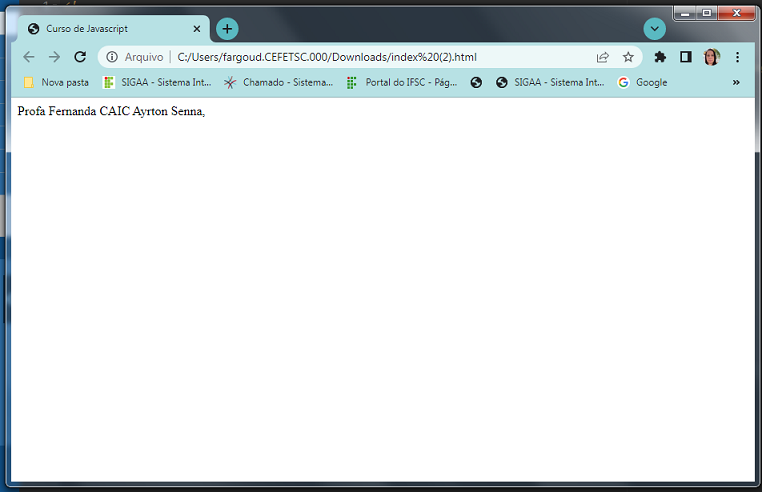This screenshot has height=492, width=762.
Task: Reload the current page
Action: (80, 57)
